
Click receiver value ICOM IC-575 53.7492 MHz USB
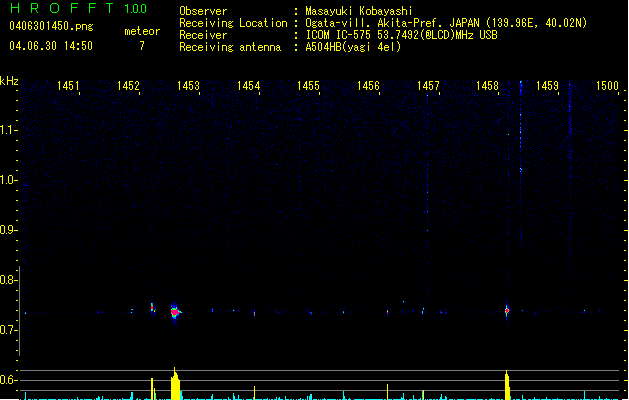coord(401,35)
